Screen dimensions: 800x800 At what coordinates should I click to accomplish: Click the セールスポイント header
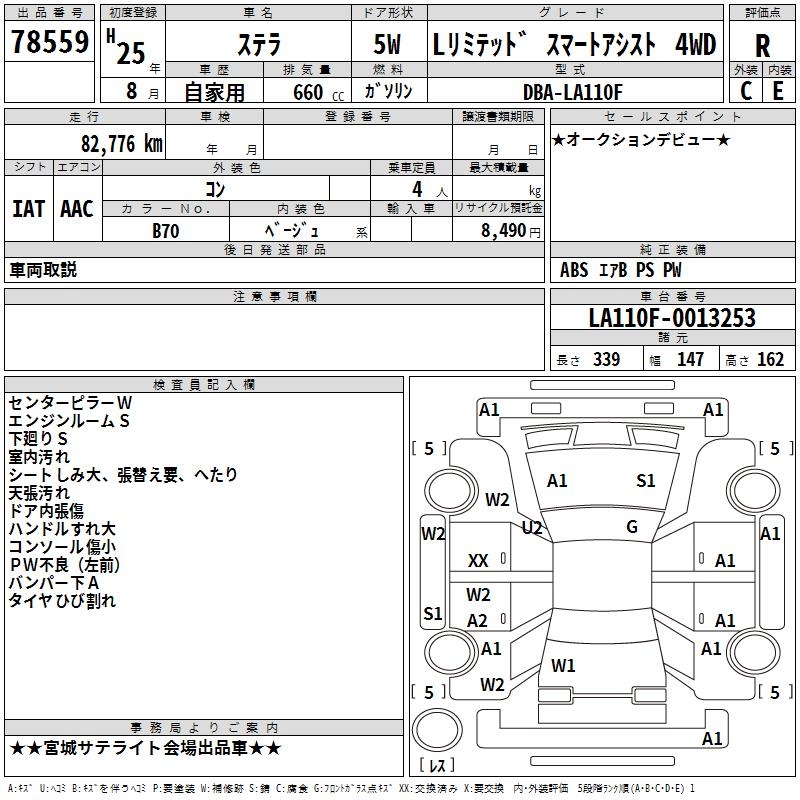(672, 116)
